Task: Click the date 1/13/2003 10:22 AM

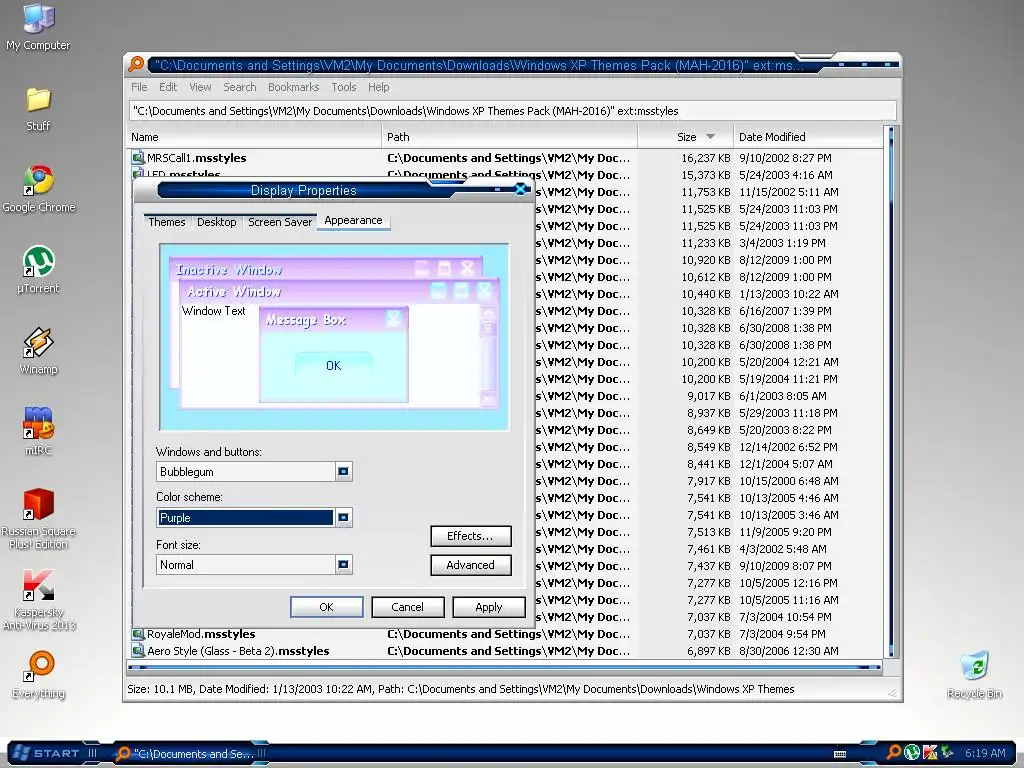Action: click(789, 294)
